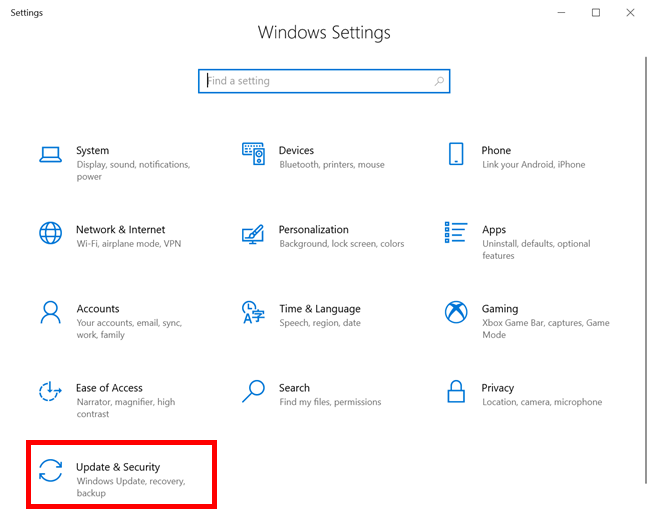Click 'Find my files, permissions' text
This screenshot has height=510, width=648.
330,402
